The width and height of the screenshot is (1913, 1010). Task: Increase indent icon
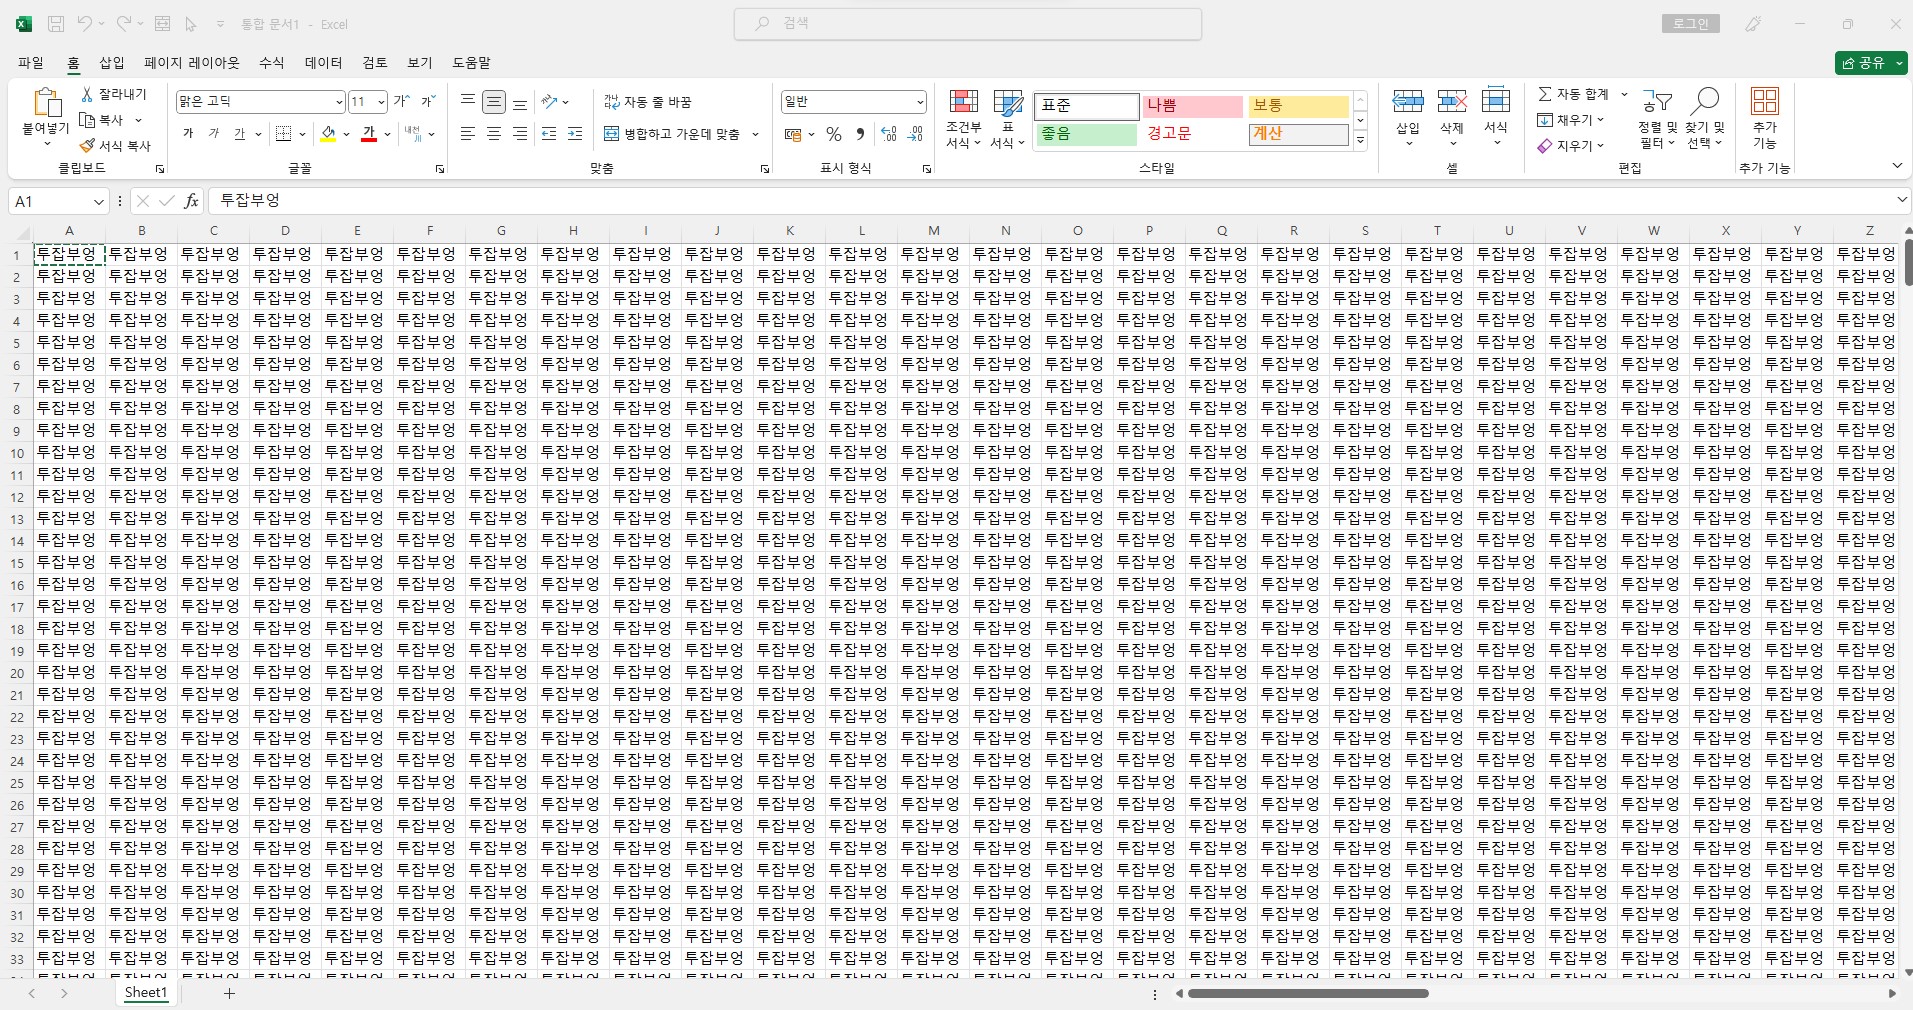click(x=575, y=134)
